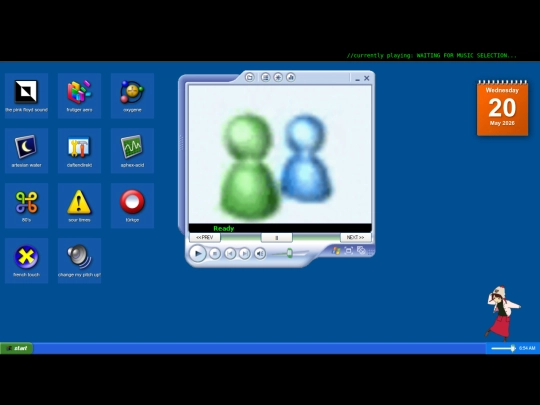Click the media player Stop button
The image size is (540, 405).
click(215, 253)
